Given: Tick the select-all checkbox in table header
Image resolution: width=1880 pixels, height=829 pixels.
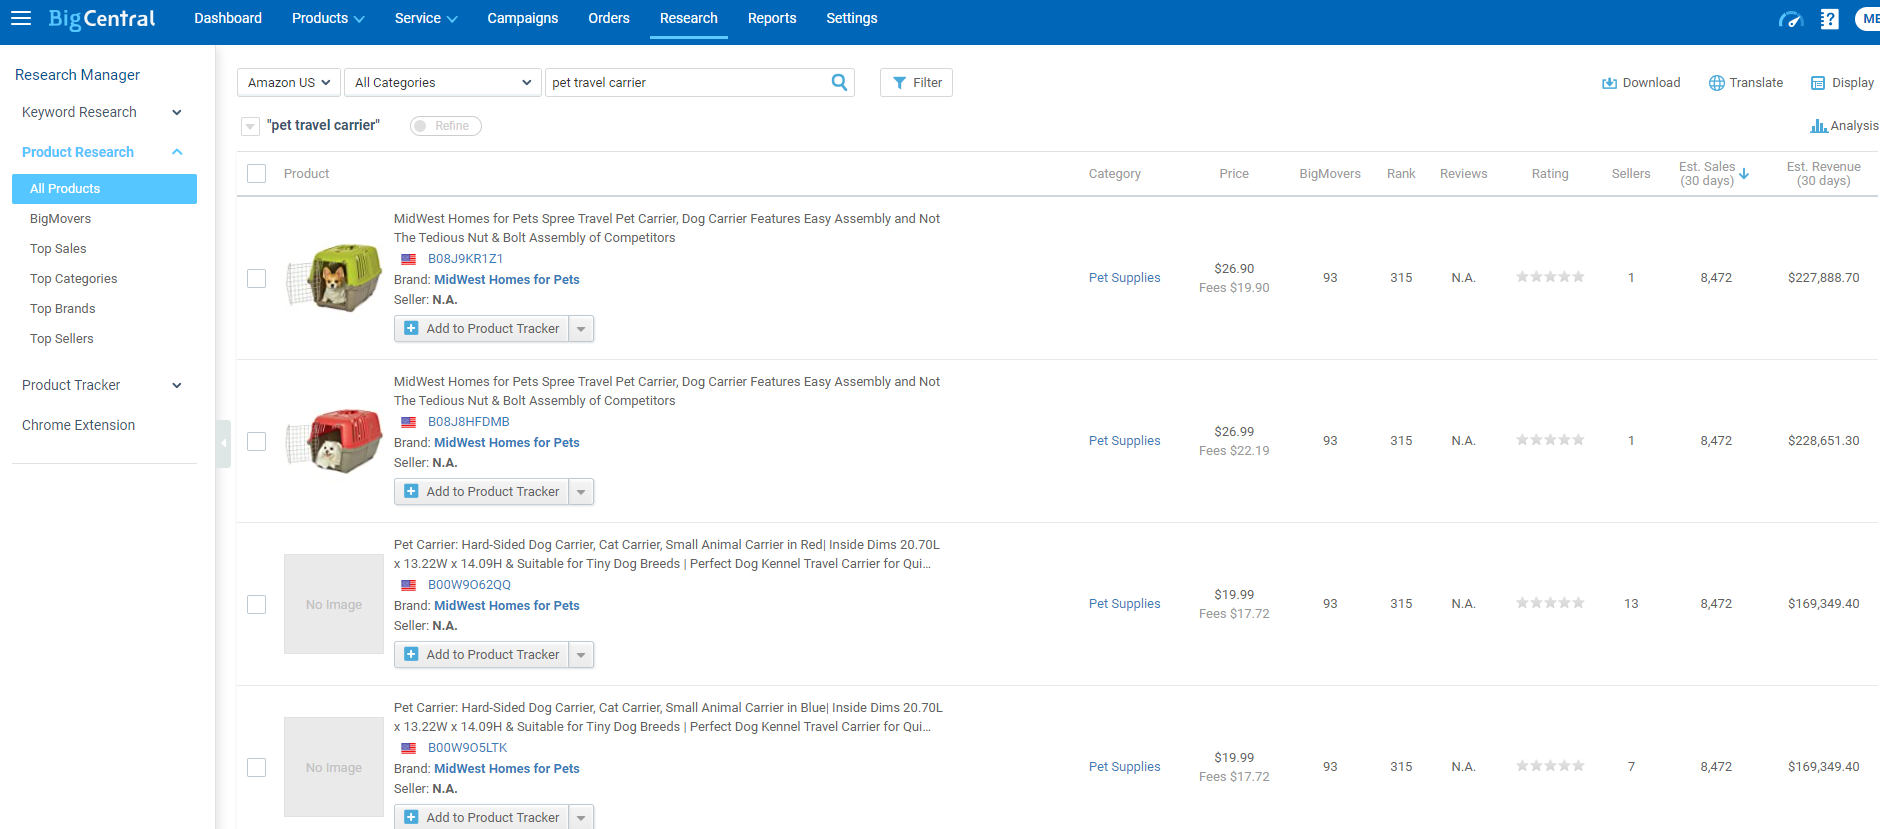Looking at the screenshot, I should (x=257, y=173).
